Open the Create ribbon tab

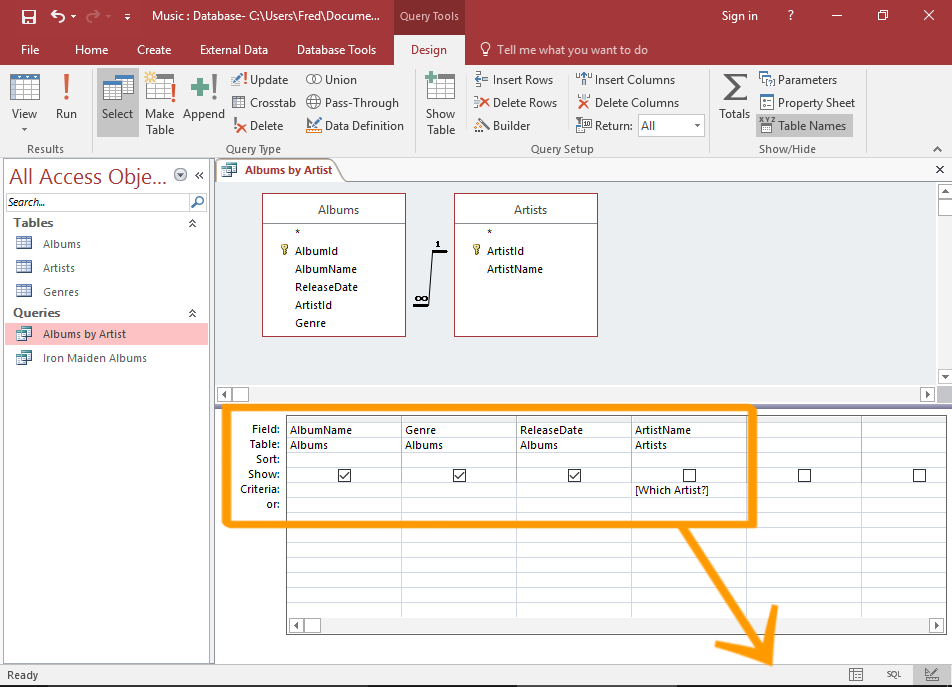pos(154,49)
